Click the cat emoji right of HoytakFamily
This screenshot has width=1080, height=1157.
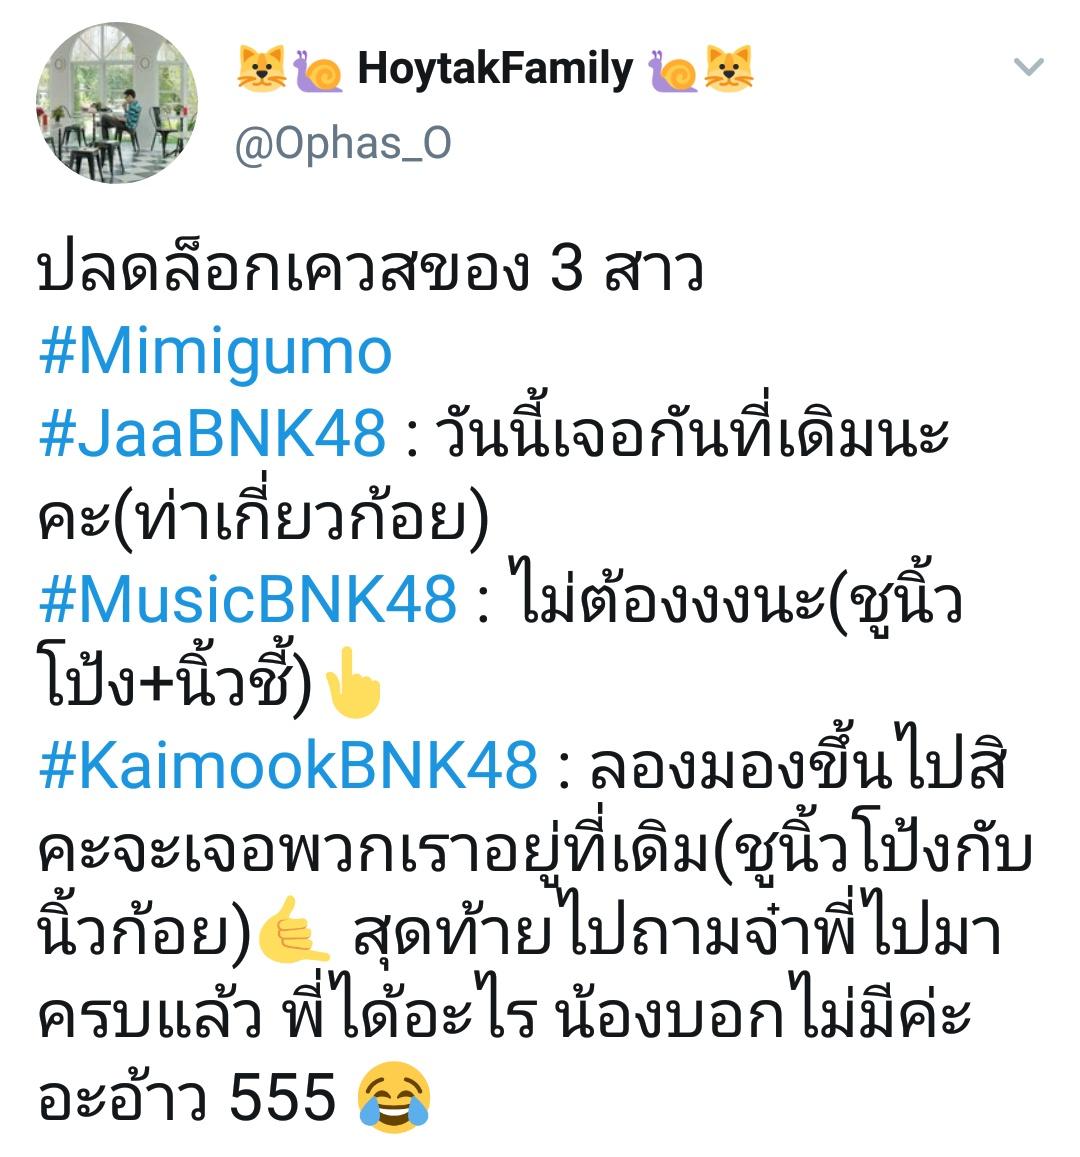click(x=729, y=69)
